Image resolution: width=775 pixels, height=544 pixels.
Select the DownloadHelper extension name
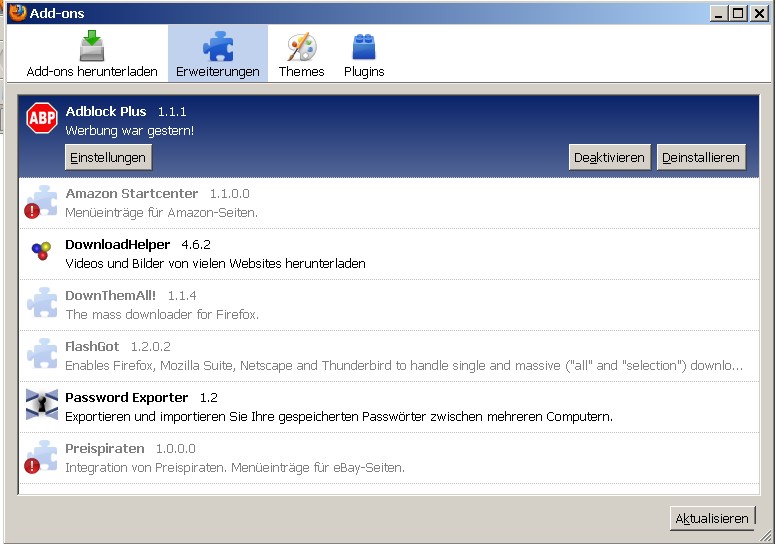(x=118, y=244)
